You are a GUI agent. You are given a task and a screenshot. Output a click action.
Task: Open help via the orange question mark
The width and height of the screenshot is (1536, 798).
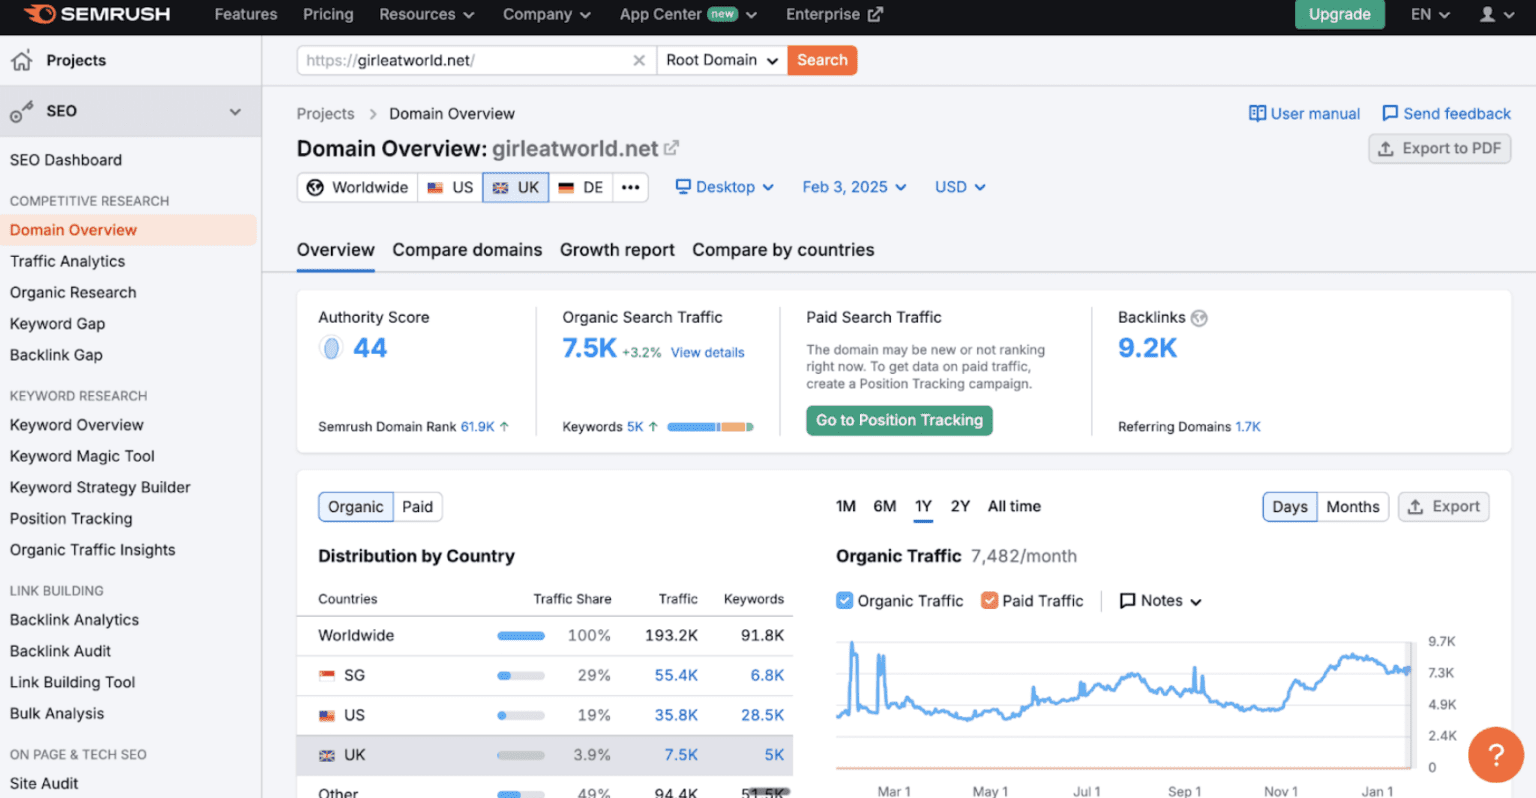pos(1495,755)
